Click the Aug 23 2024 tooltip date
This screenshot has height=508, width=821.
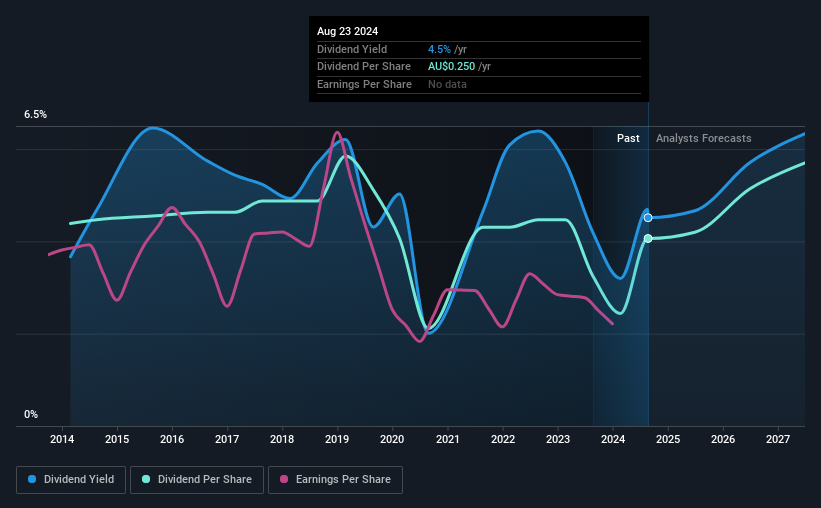click(x=347, y=31)
